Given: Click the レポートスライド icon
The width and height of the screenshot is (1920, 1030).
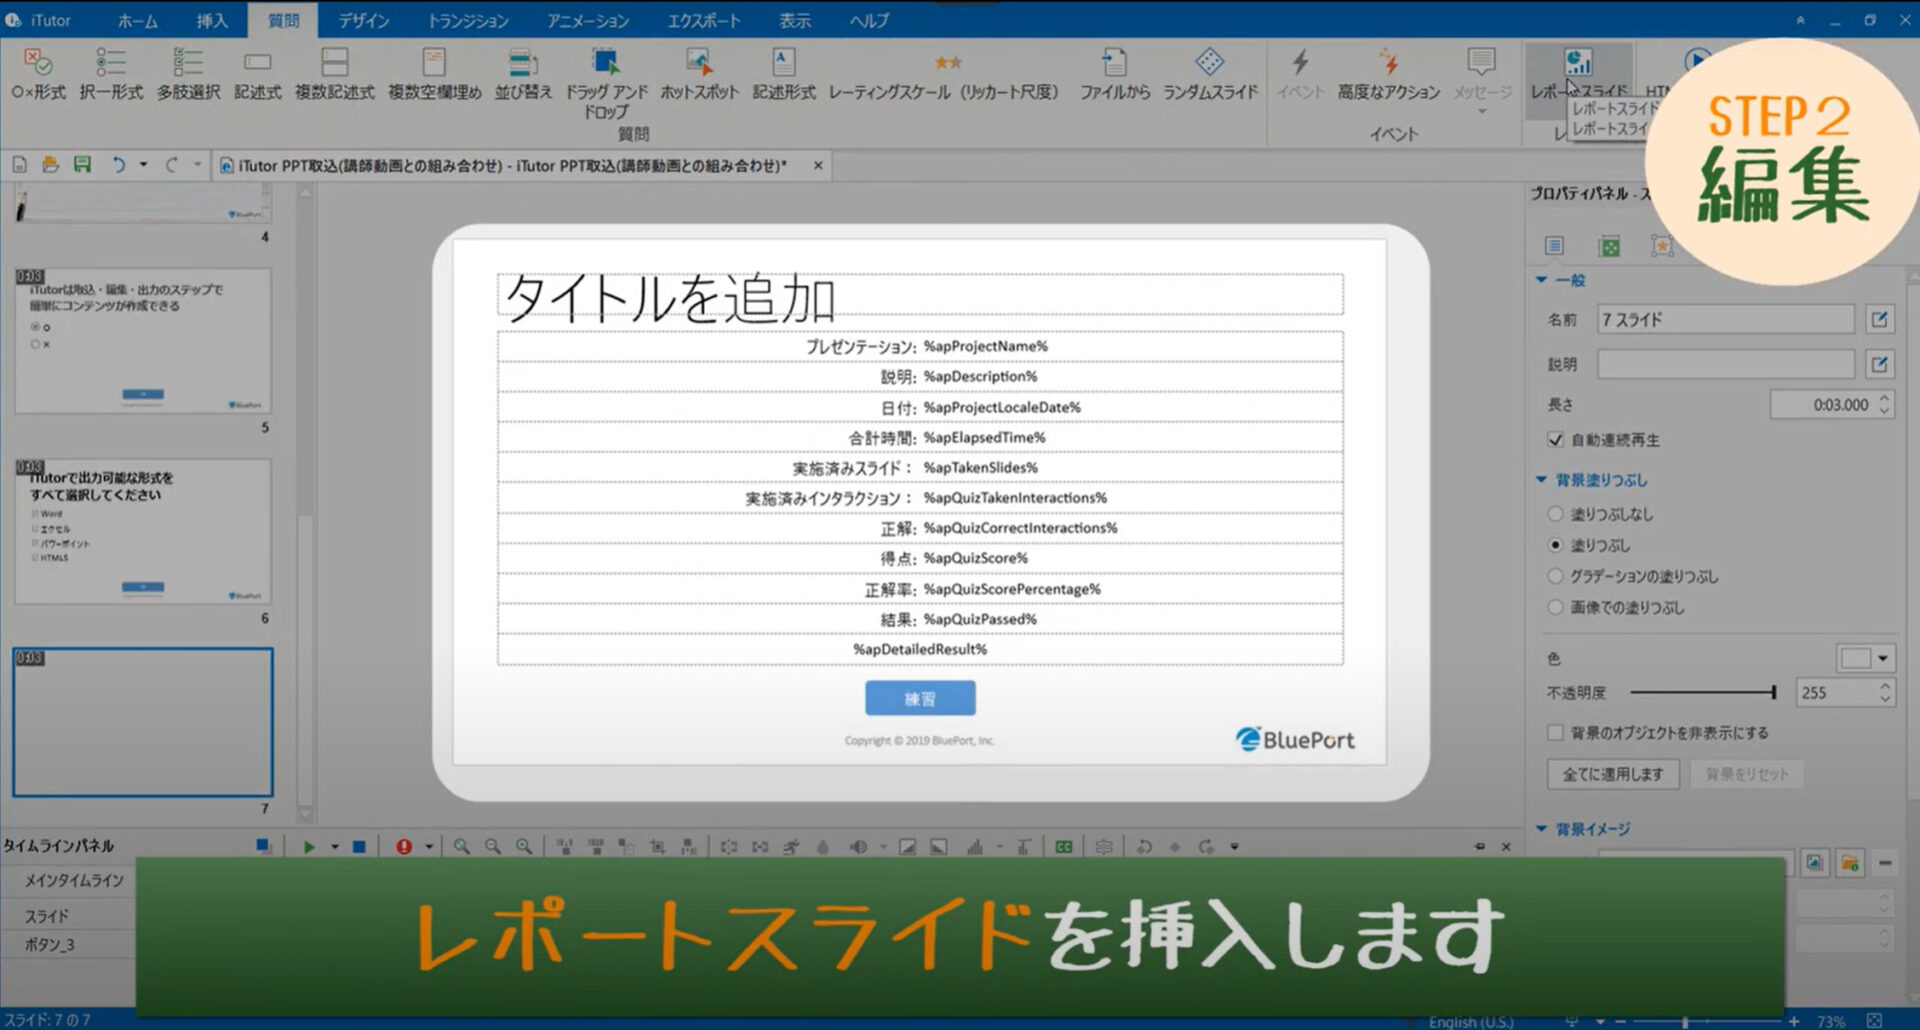Looking at the screenshot, I should [1580, 65].
